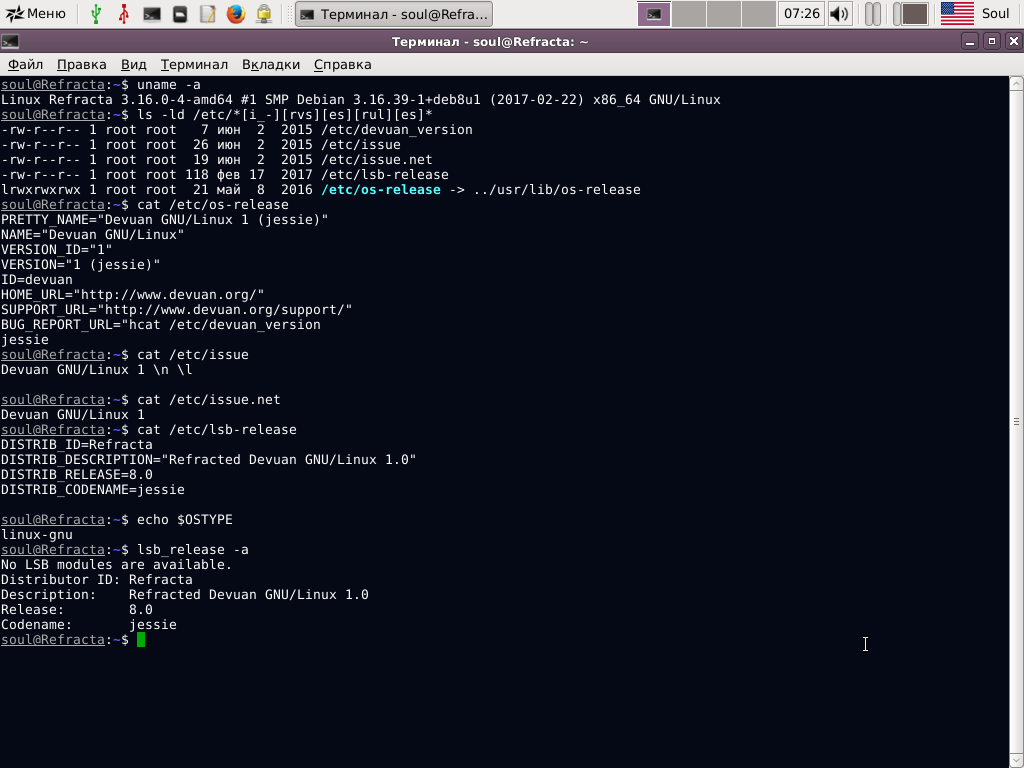Screen dimensions: 1024x768
Task: Click the red USB unmount icon
Action: click(x=123, y=14)
